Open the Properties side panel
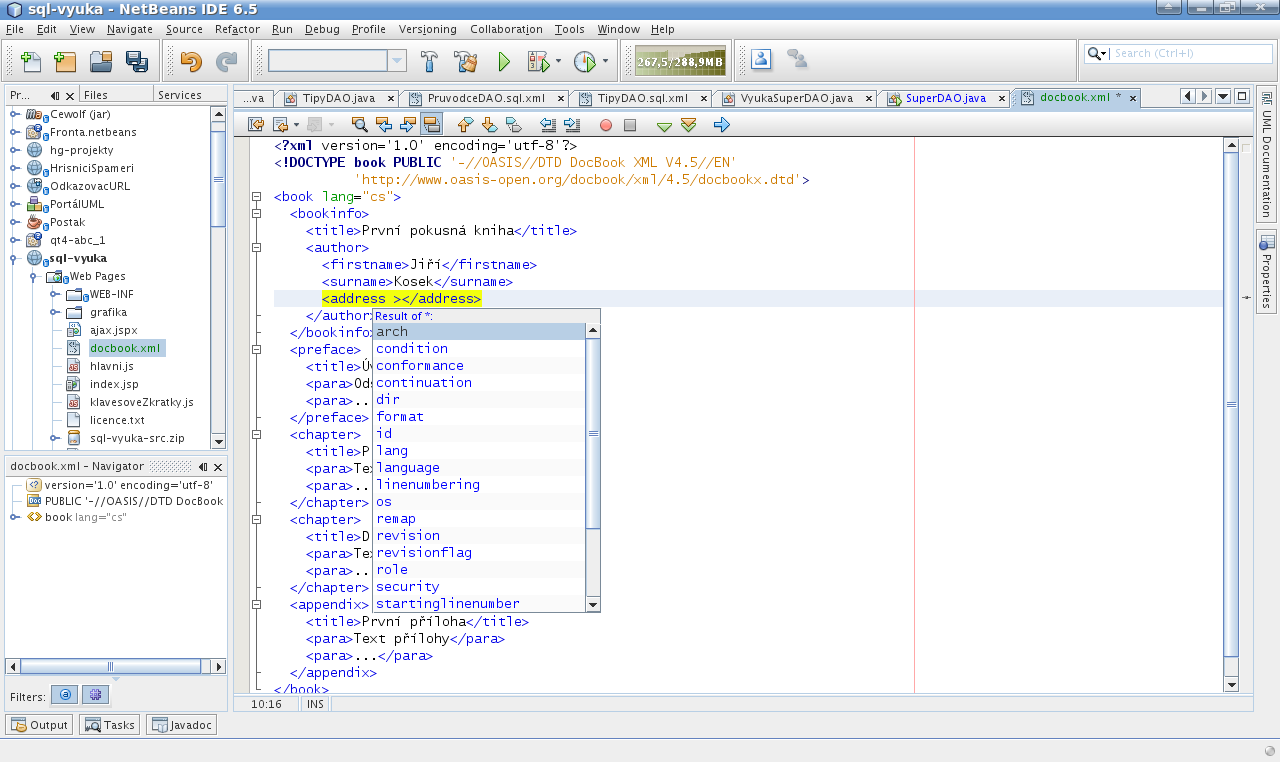Image resolution: width=1280 pixels, height=762 pixels. pos(1267,271)
